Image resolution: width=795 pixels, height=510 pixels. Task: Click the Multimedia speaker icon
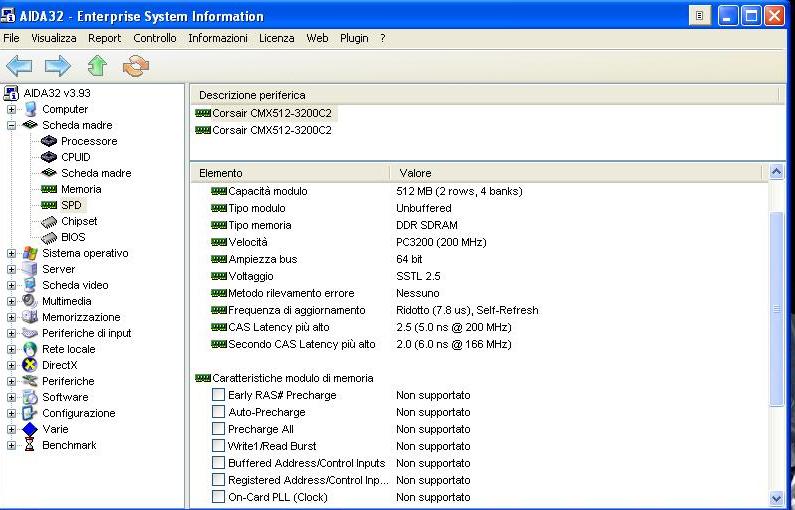[30, 301]
